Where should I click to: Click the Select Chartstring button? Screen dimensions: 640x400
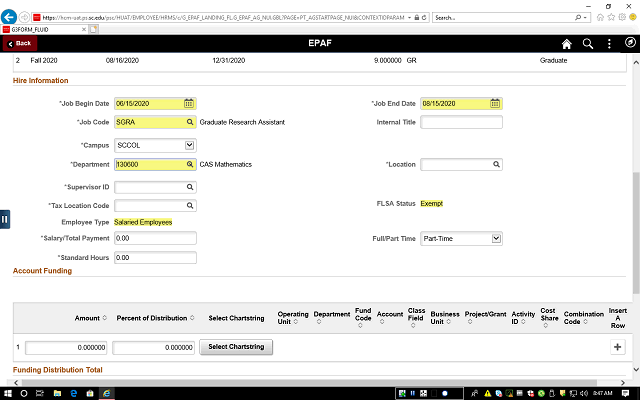click(236, 347)
